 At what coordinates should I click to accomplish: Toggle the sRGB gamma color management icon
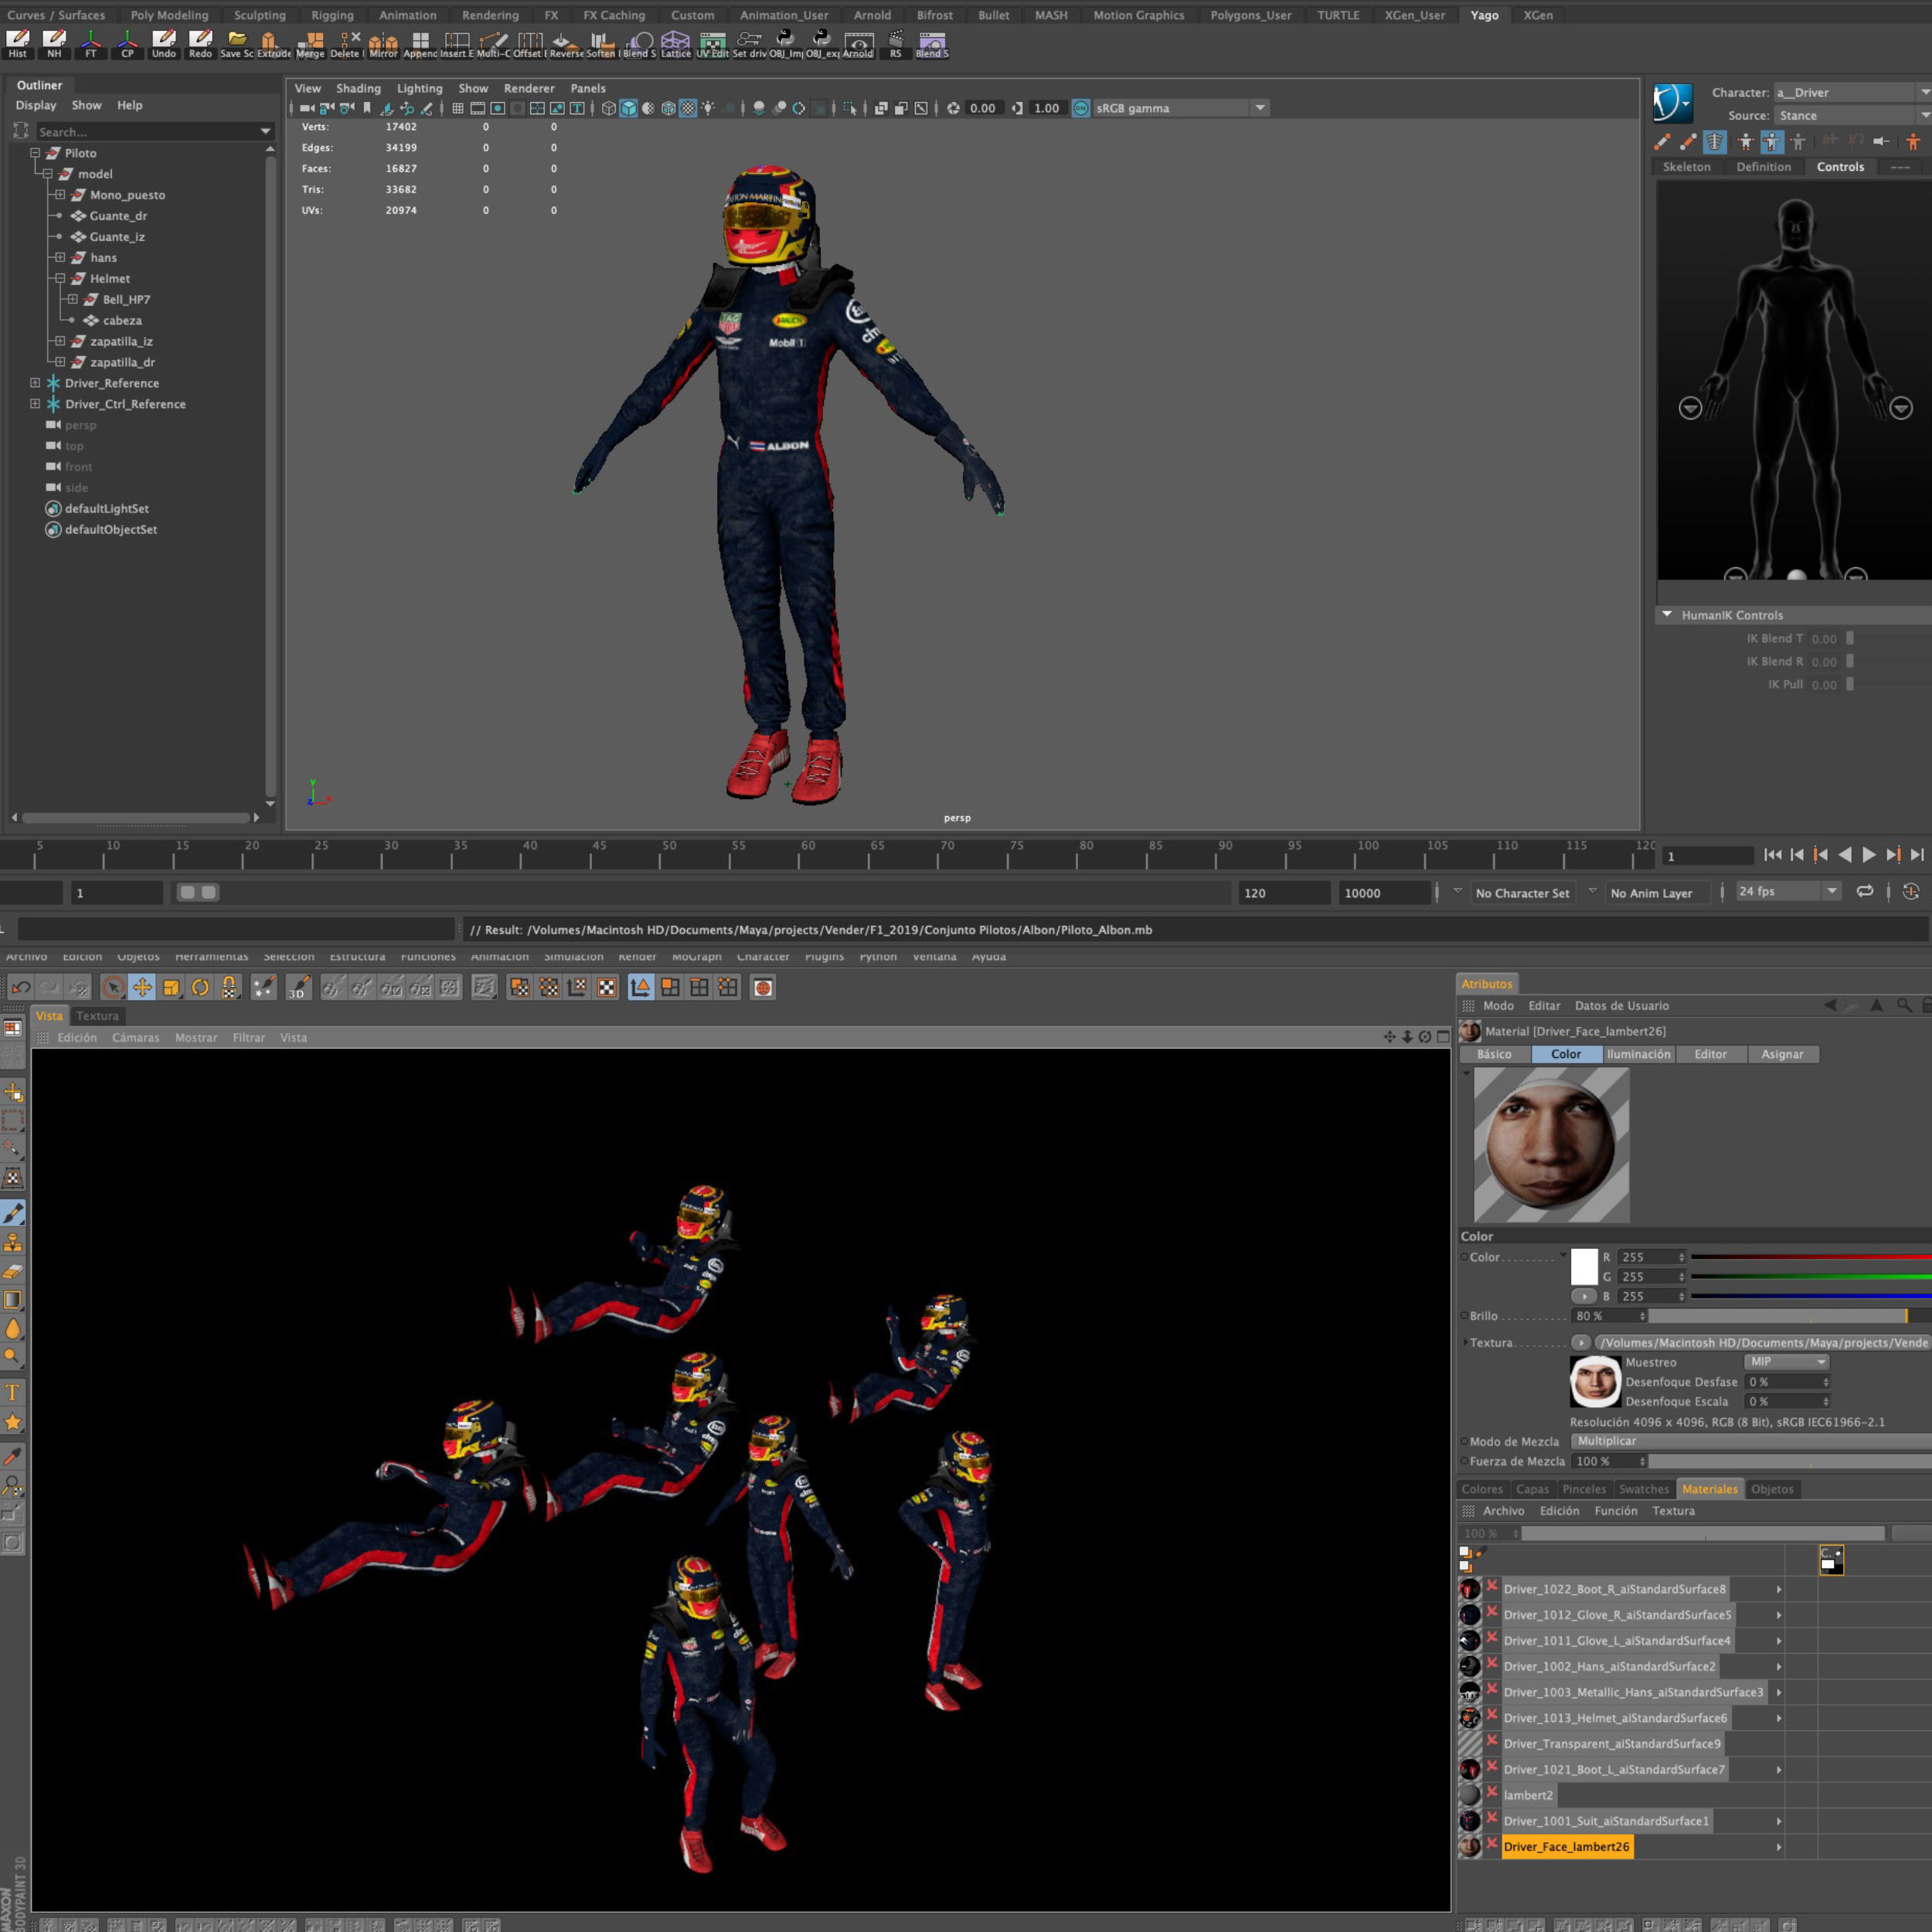pos(1081,108)
